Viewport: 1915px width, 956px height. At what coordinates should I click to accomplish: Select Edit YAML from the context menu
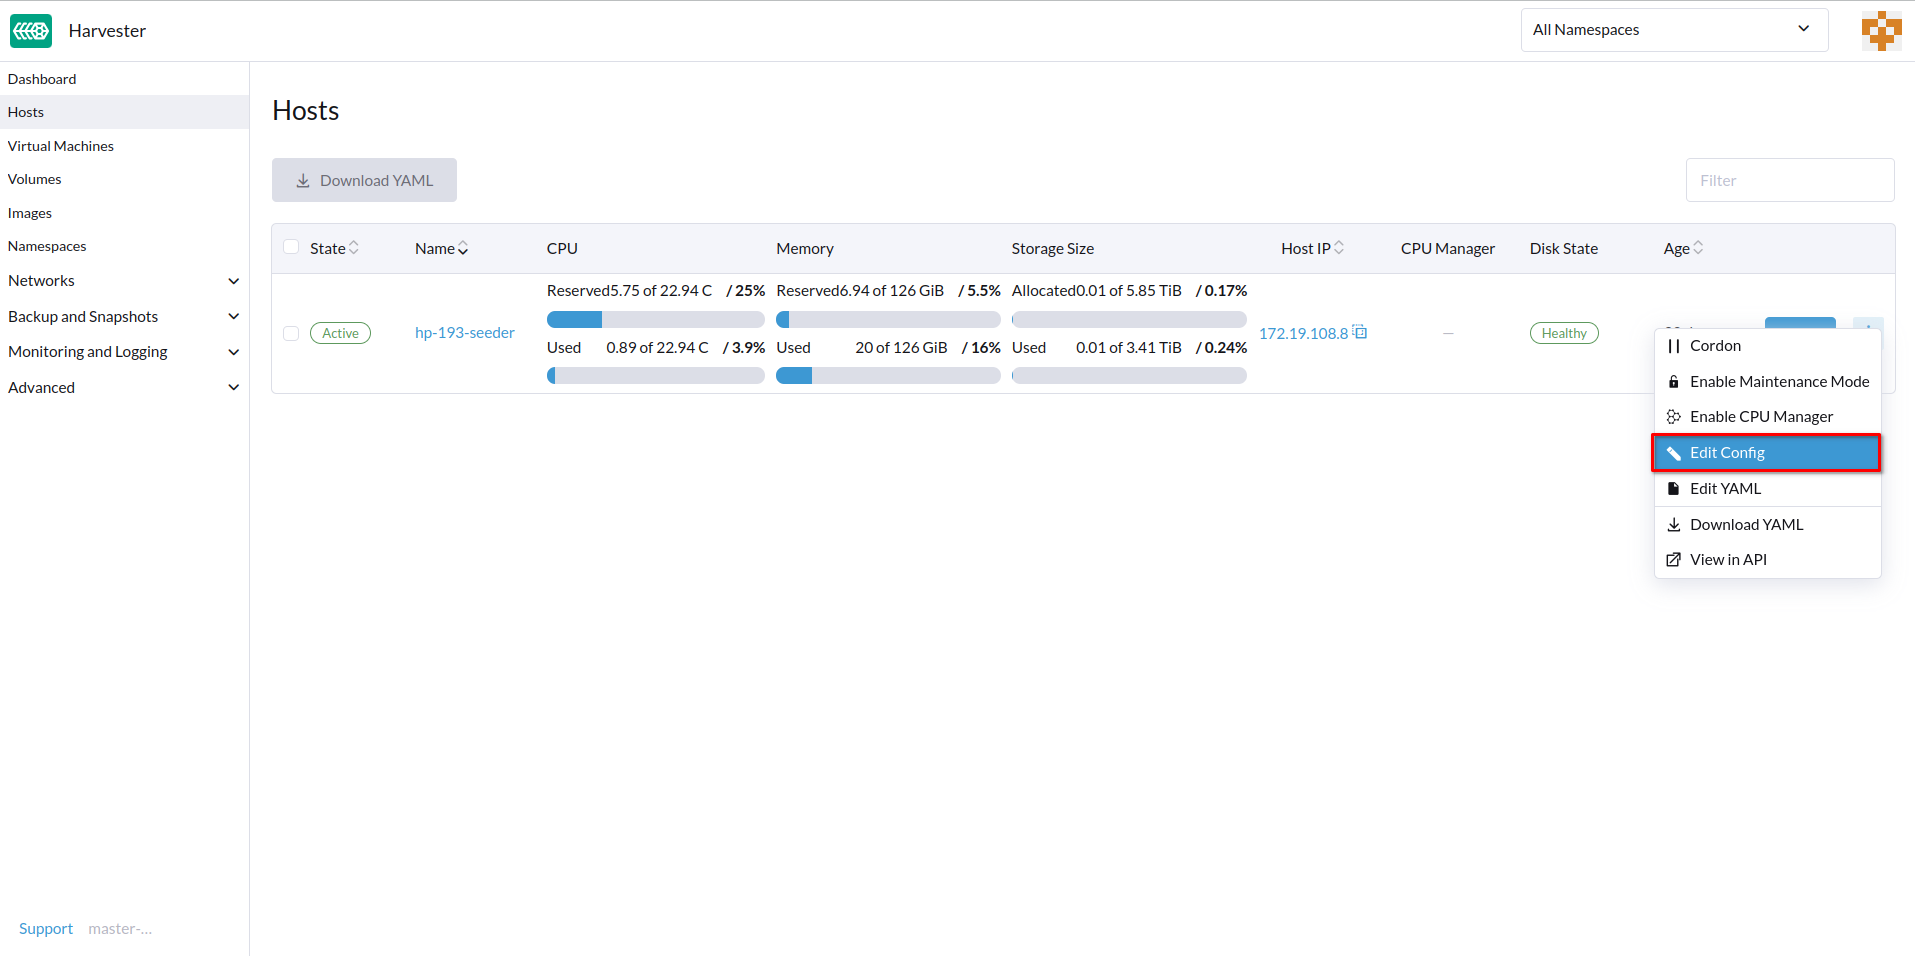point(1725,488)
